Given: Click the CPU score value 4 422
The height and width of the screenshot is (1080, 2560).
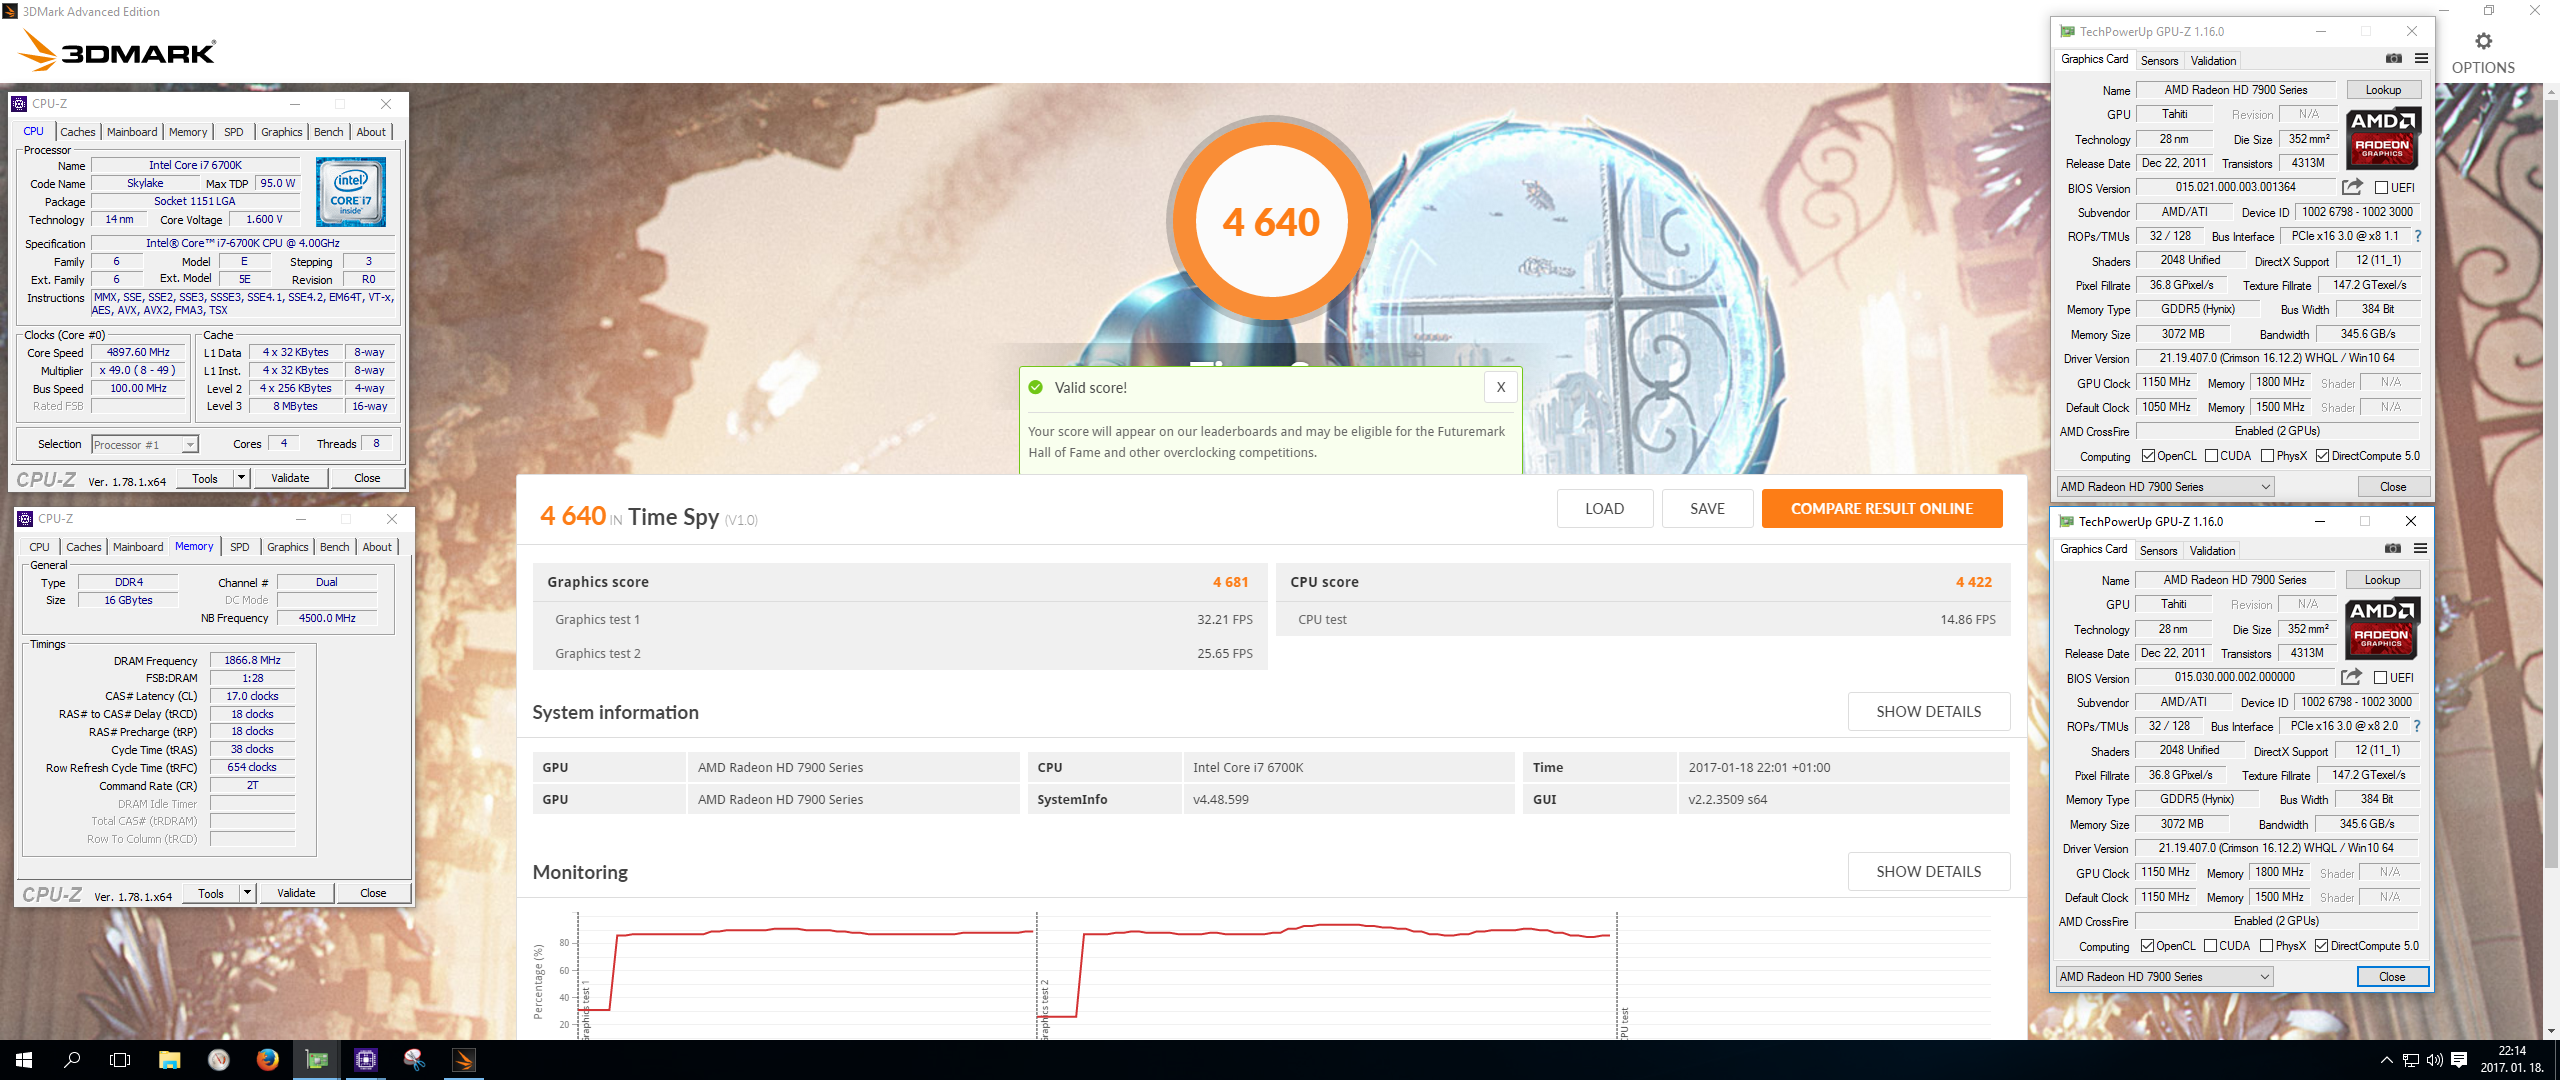Looking at the screenshot, I should point(1974,582).
